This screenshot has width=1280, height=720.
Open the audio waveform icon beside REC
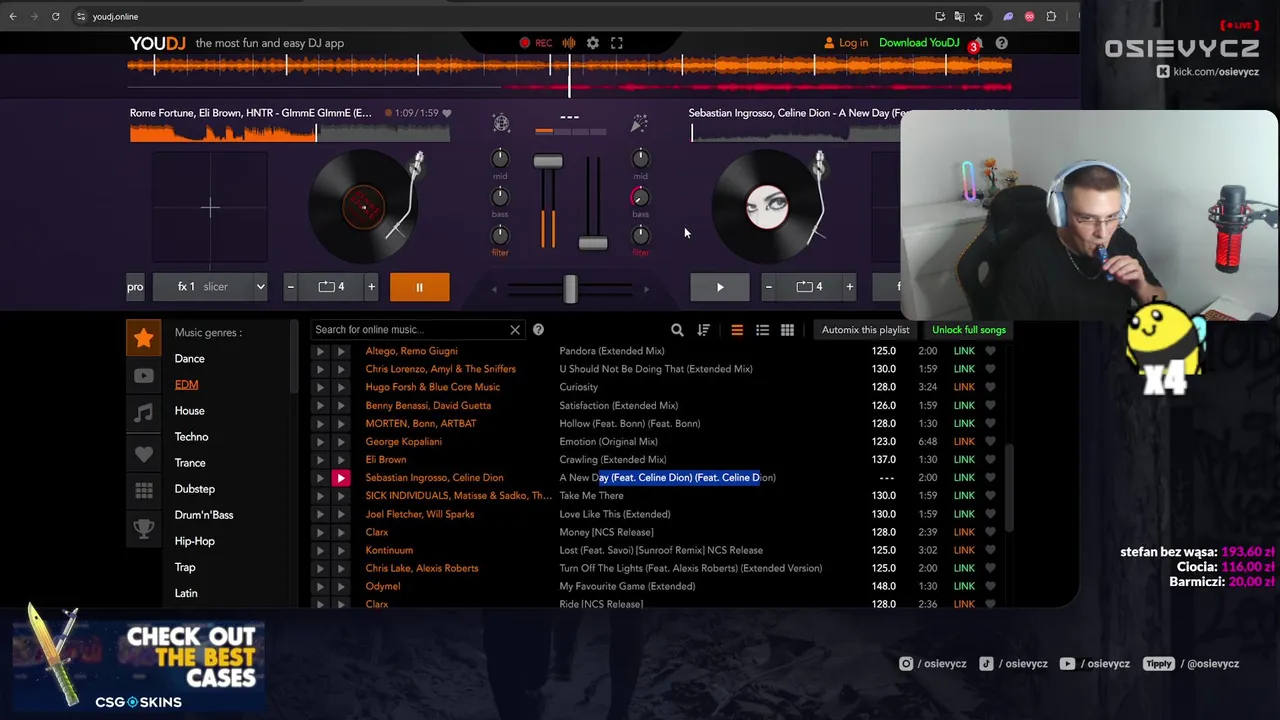click(568, 43)
